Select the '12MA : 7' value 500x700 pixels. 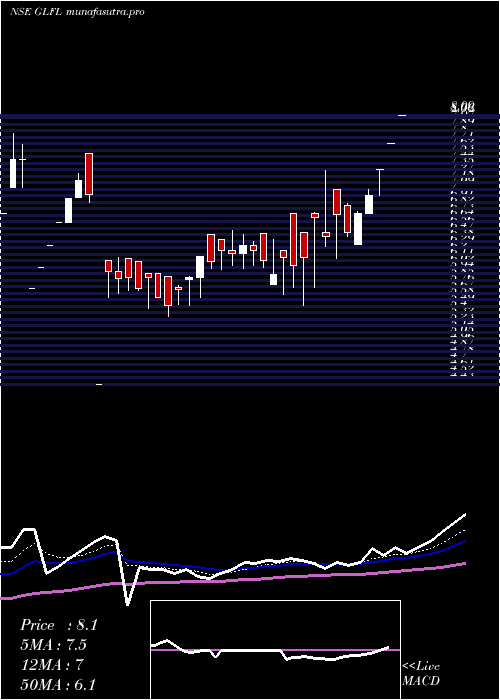point(52,665)
